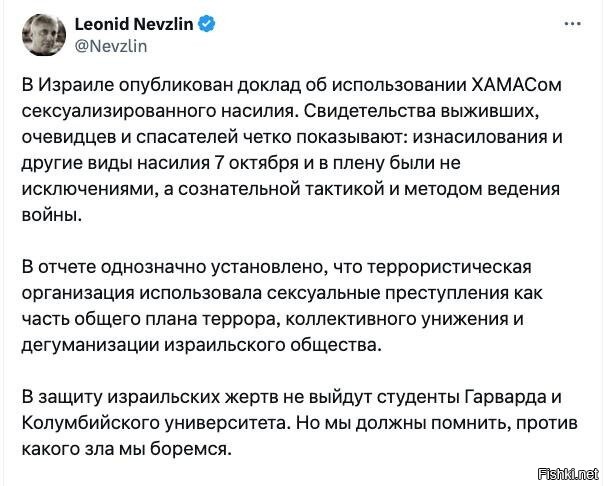This screenshot has height=486, width=604.
Task: Click the line starting 'В отчете однозначно'
Action: 277,267
